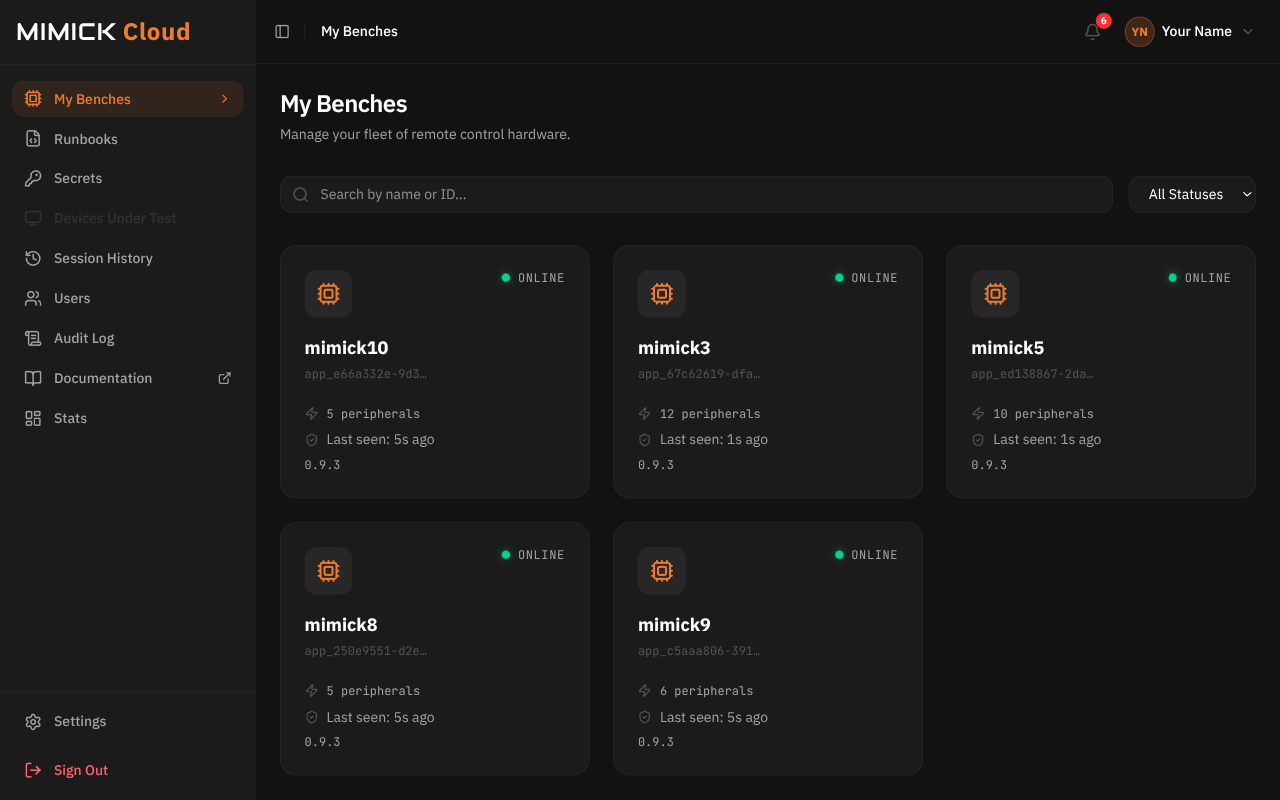Click the My Benches breadcrumb in header

click(359, 32)
